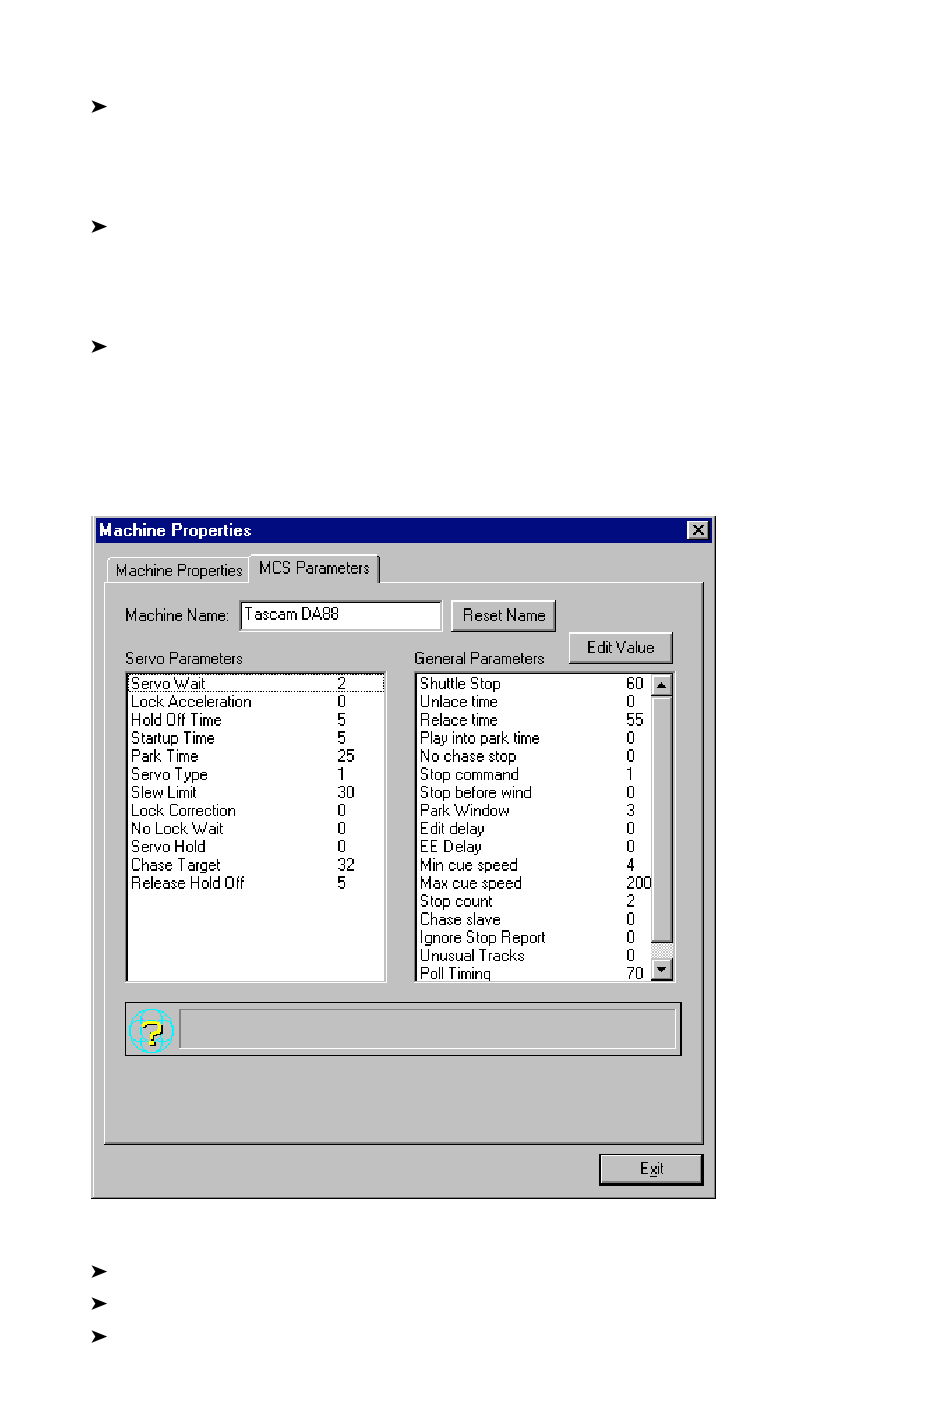Select the Lock Acceleration parameter

point(256,702)
